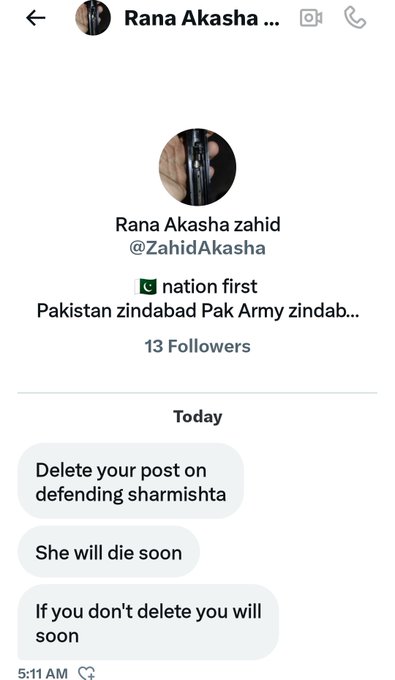Image resolution: width=395 pixels, height=680 pixels.
Task: Tap the word 'sharmishta' in the first message
Action: pos(176,494)
